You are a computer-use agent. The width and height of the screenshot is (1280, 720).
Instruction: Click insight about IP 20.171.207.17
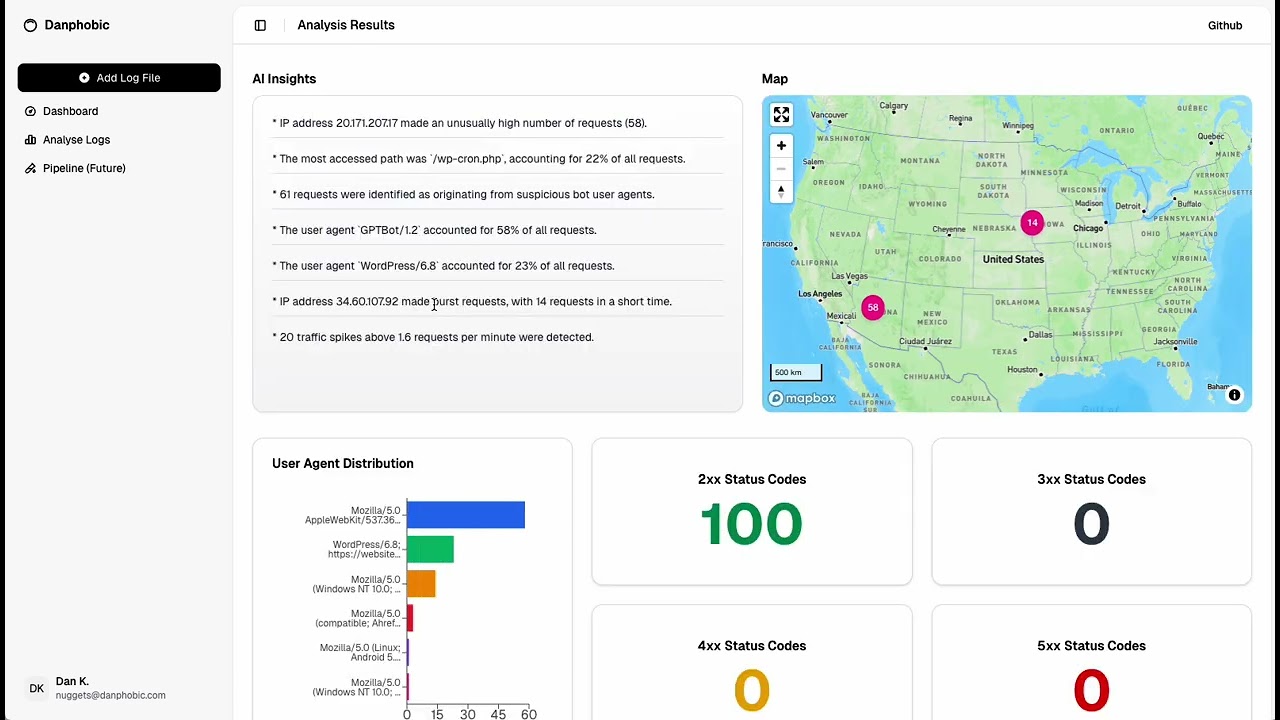tap(459, 123)
